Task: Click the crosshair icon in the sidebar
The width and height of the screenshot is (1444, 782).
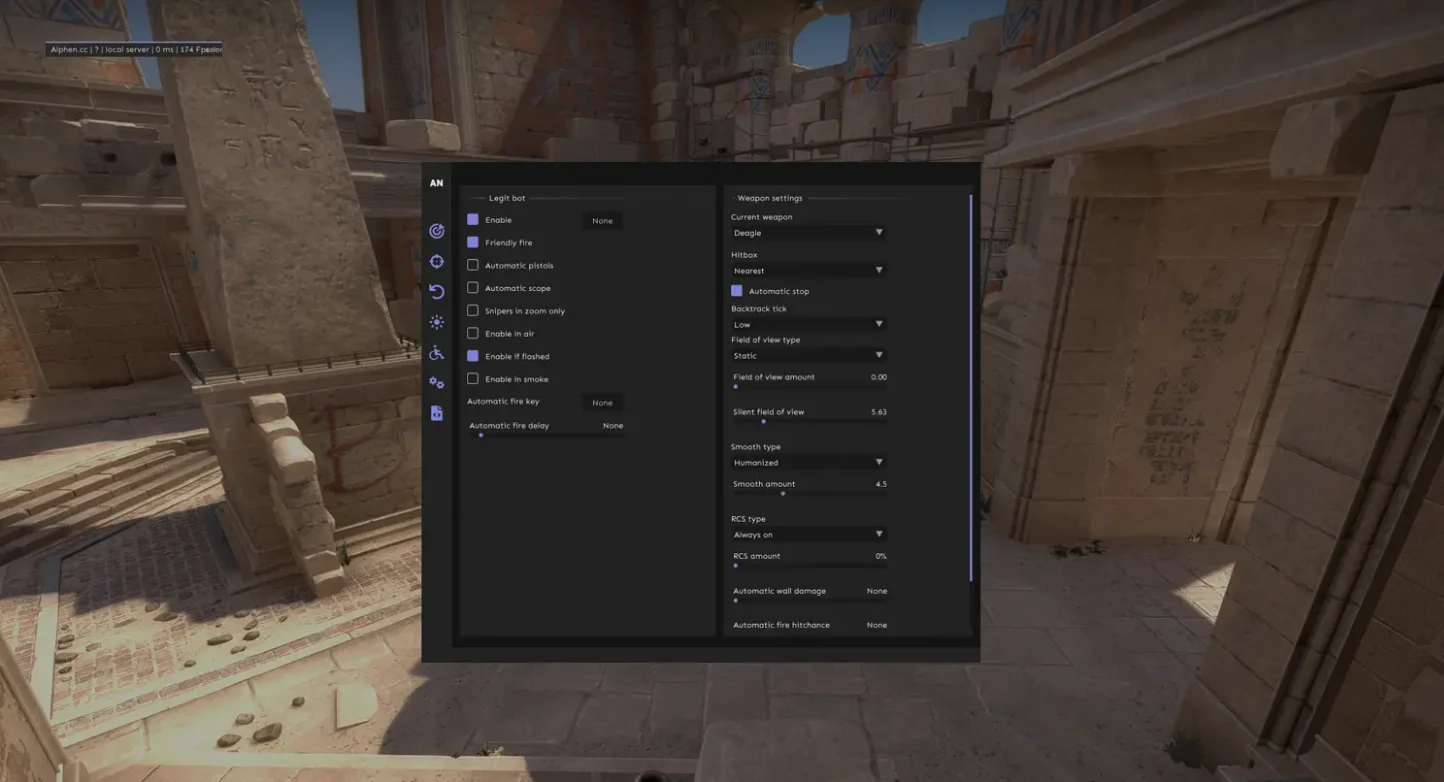Action: 436,262
